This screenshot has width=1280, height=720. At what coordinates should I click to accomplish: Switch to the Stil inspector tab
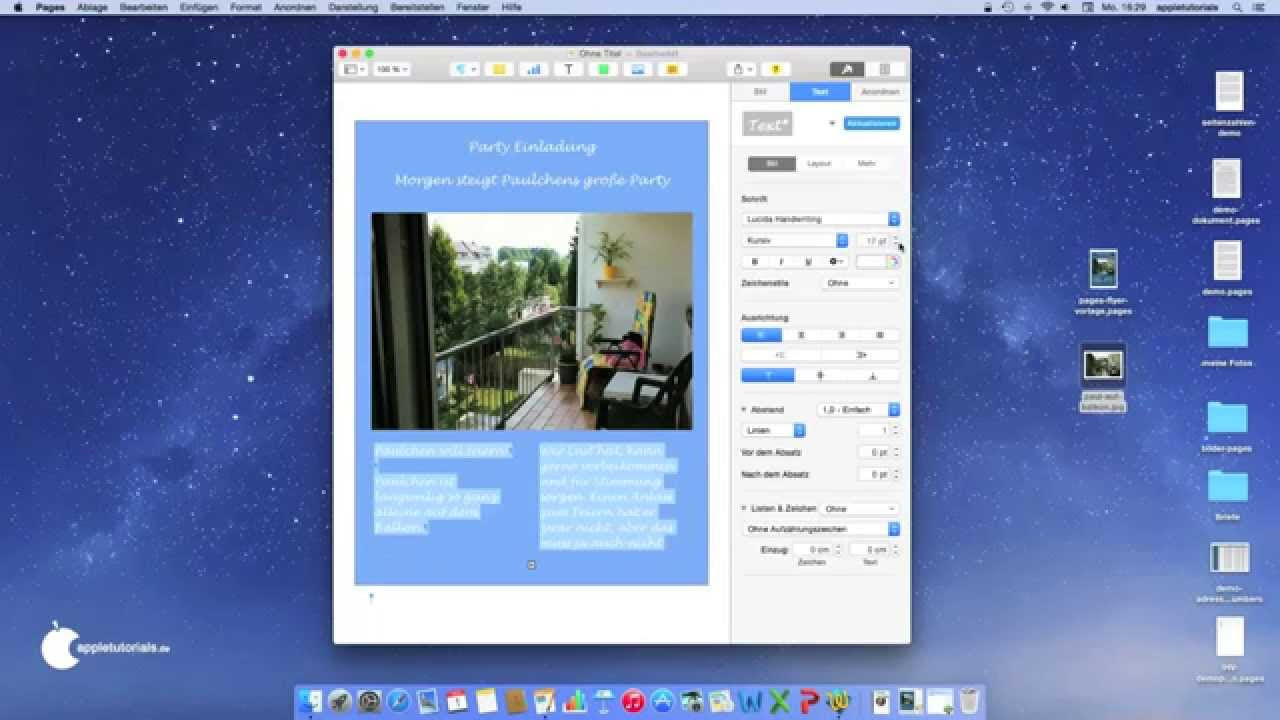tap(760, 91)
